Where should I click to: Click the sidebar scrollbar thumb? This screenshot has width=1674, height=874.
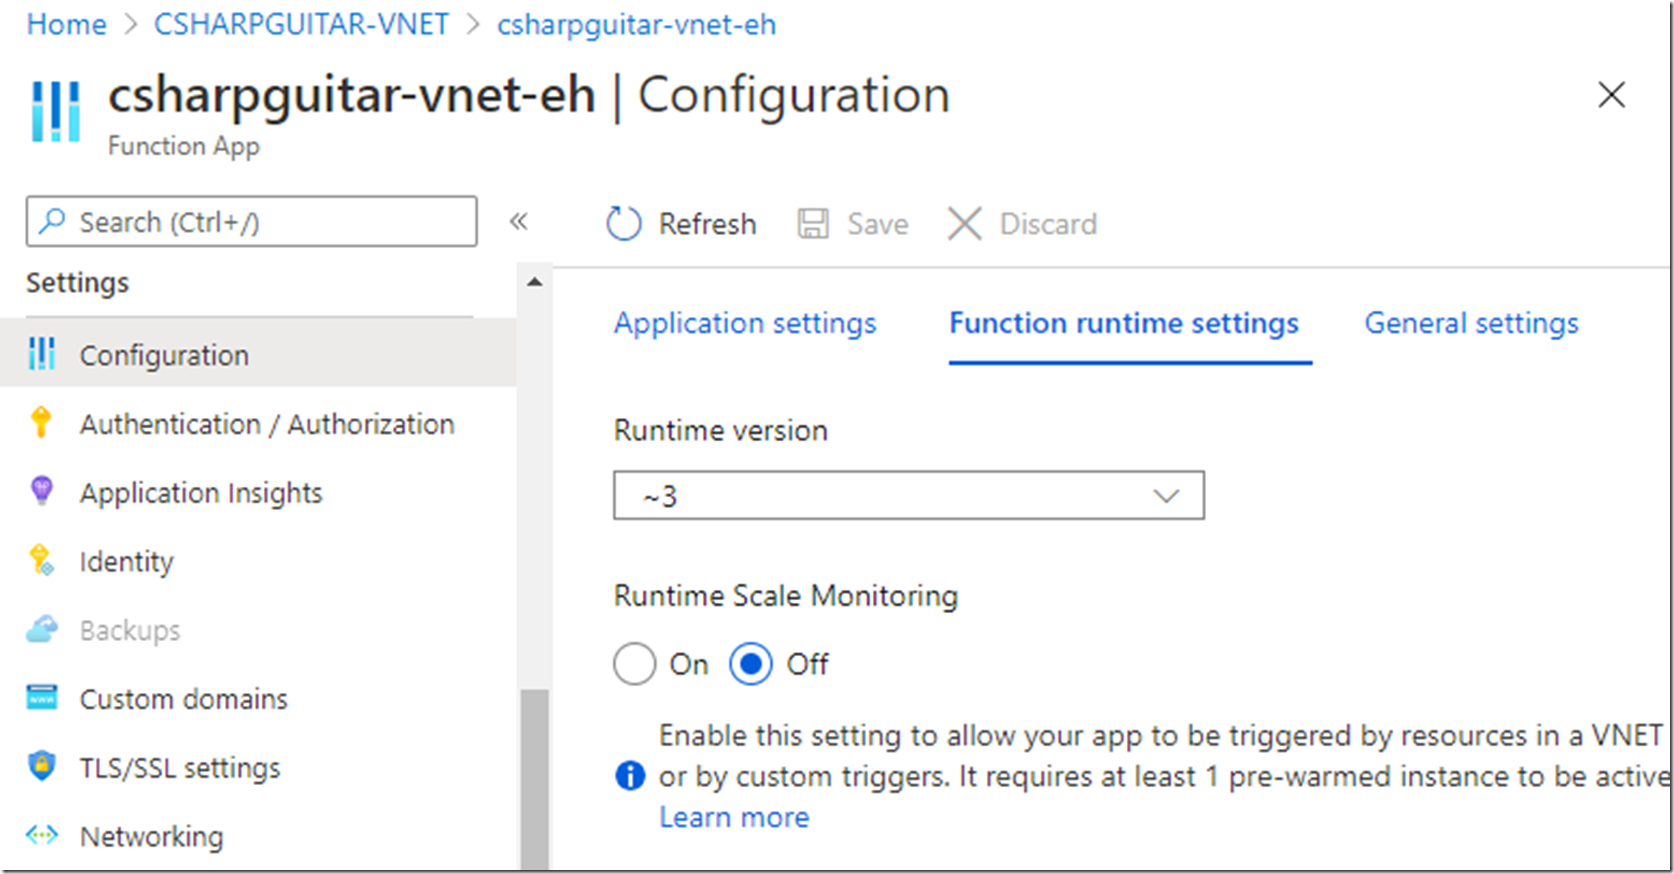point(535,779)
